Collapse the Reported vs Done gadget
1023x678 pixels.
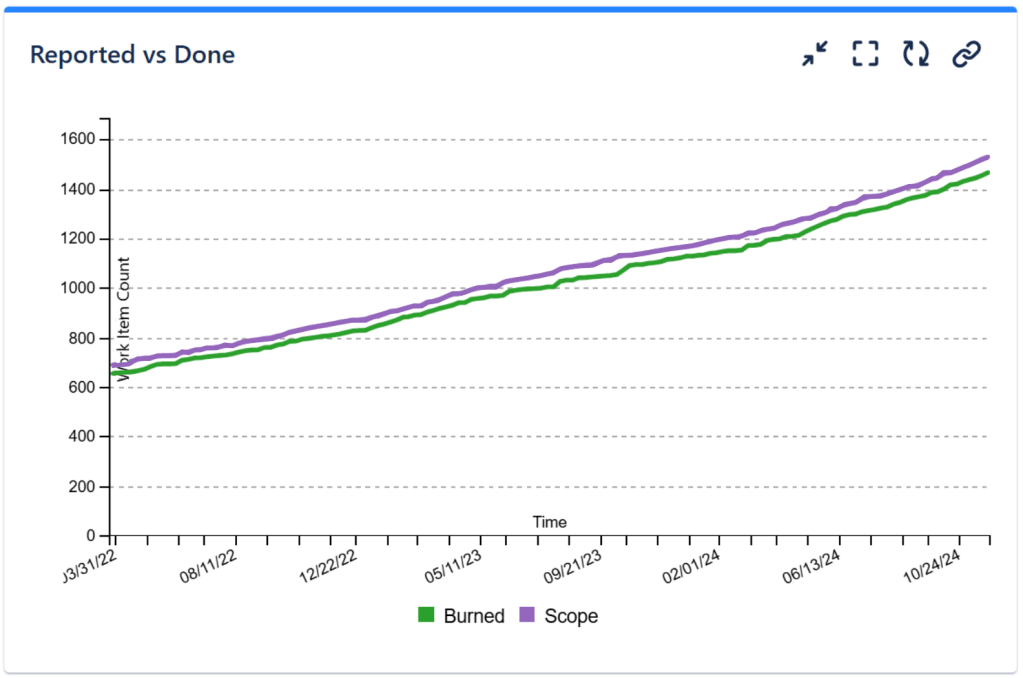816,54
